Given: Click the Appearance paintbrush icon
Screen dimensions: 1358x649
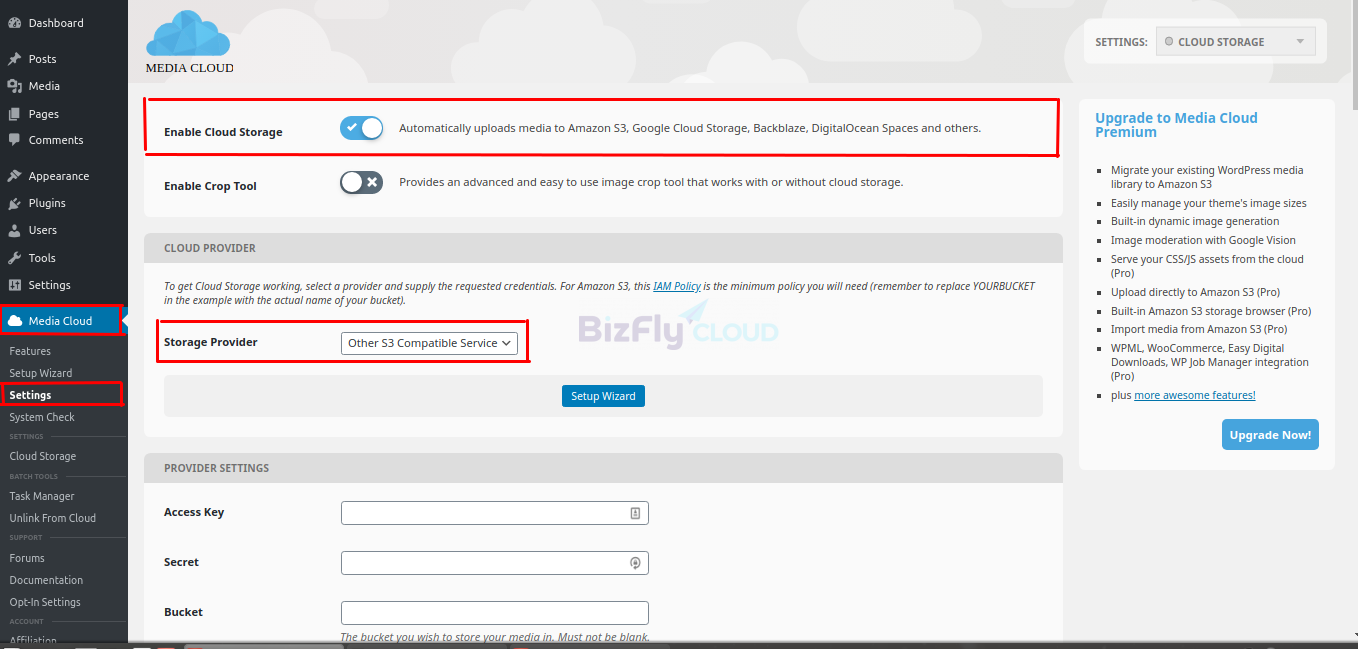Looking at the screenshot, I should tap(14, 176).
